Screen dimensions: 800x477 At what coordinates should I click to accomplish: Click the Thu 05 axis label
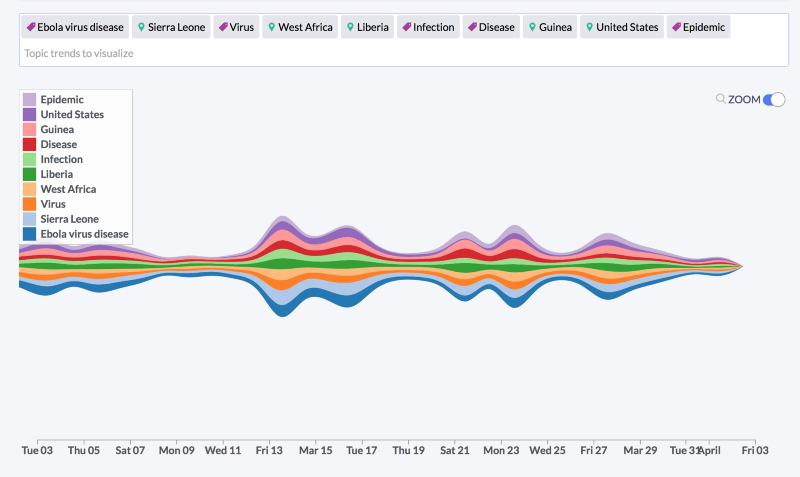coord(84,450)
